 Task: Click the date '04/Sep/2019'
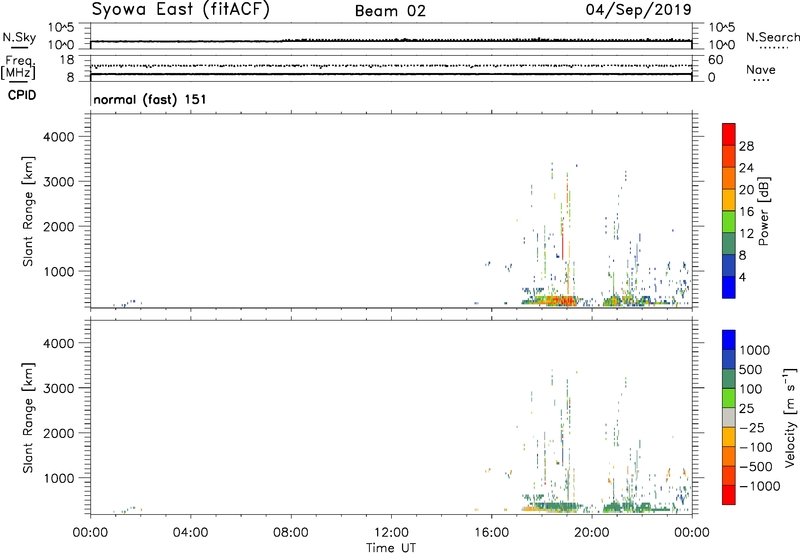tap(638, 9)
